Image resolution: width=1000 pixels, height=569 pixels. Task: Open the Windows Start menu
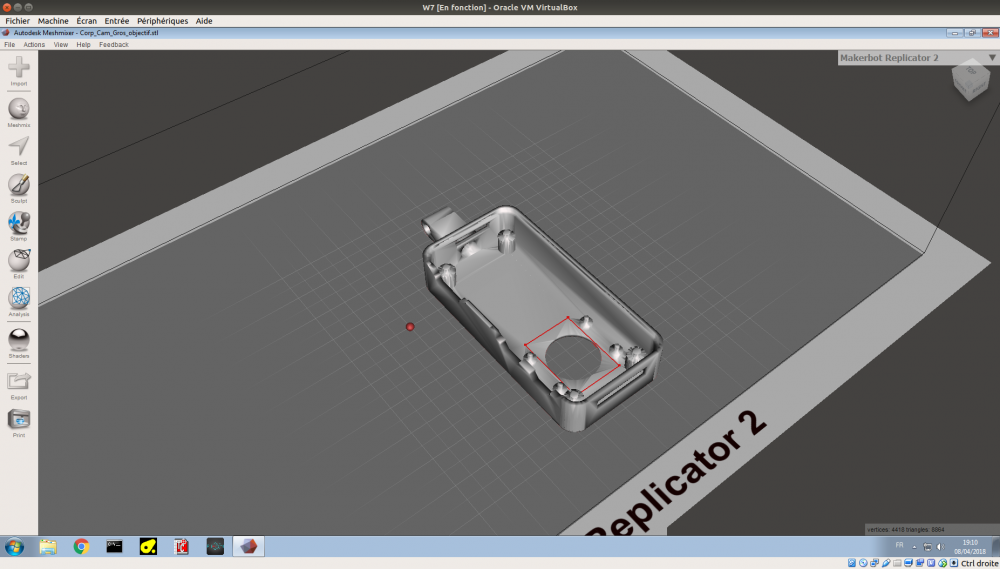(14, 547)
